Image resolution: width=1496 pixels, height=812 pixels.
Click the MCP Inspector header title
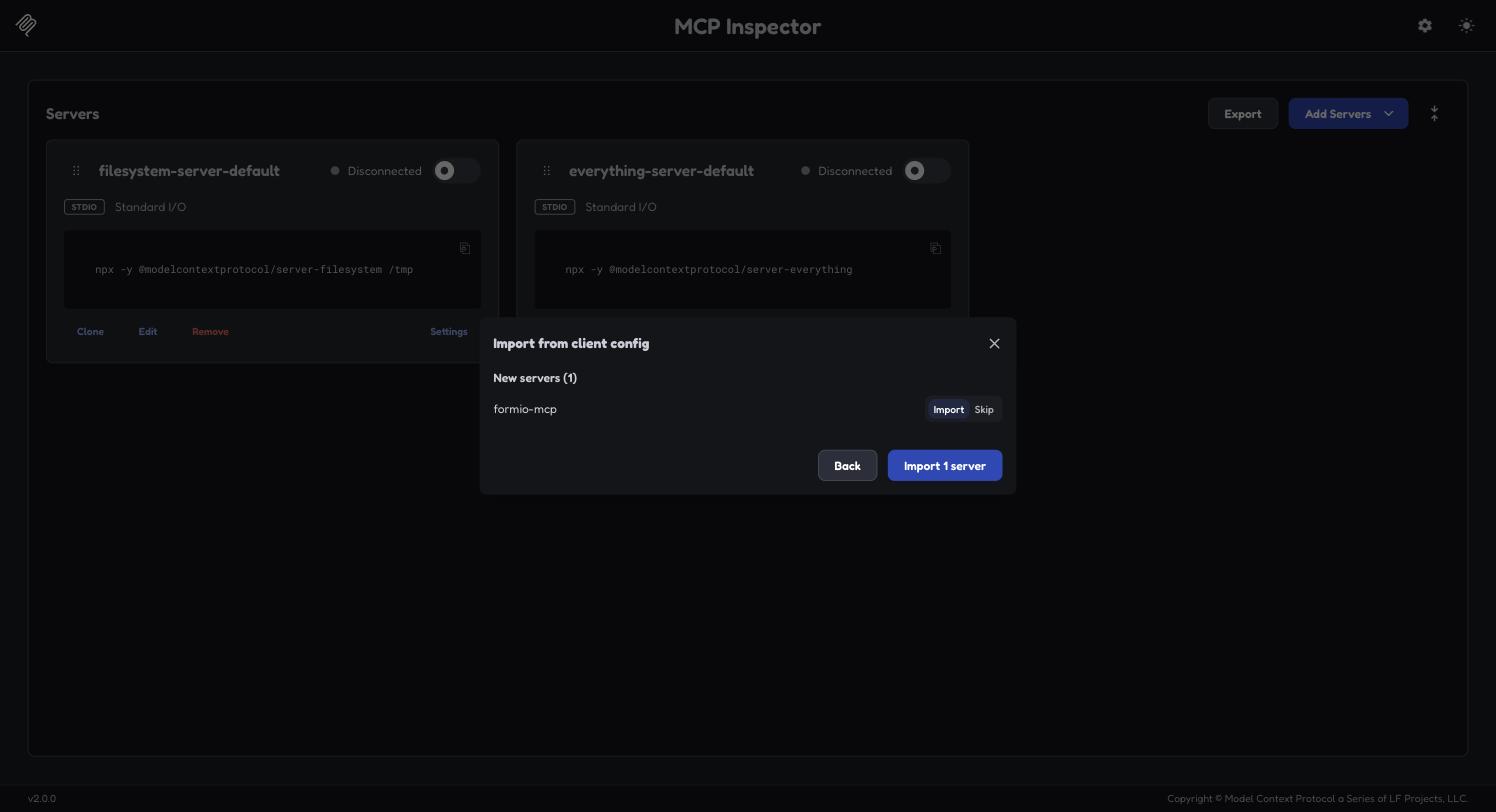click(748, 27)
